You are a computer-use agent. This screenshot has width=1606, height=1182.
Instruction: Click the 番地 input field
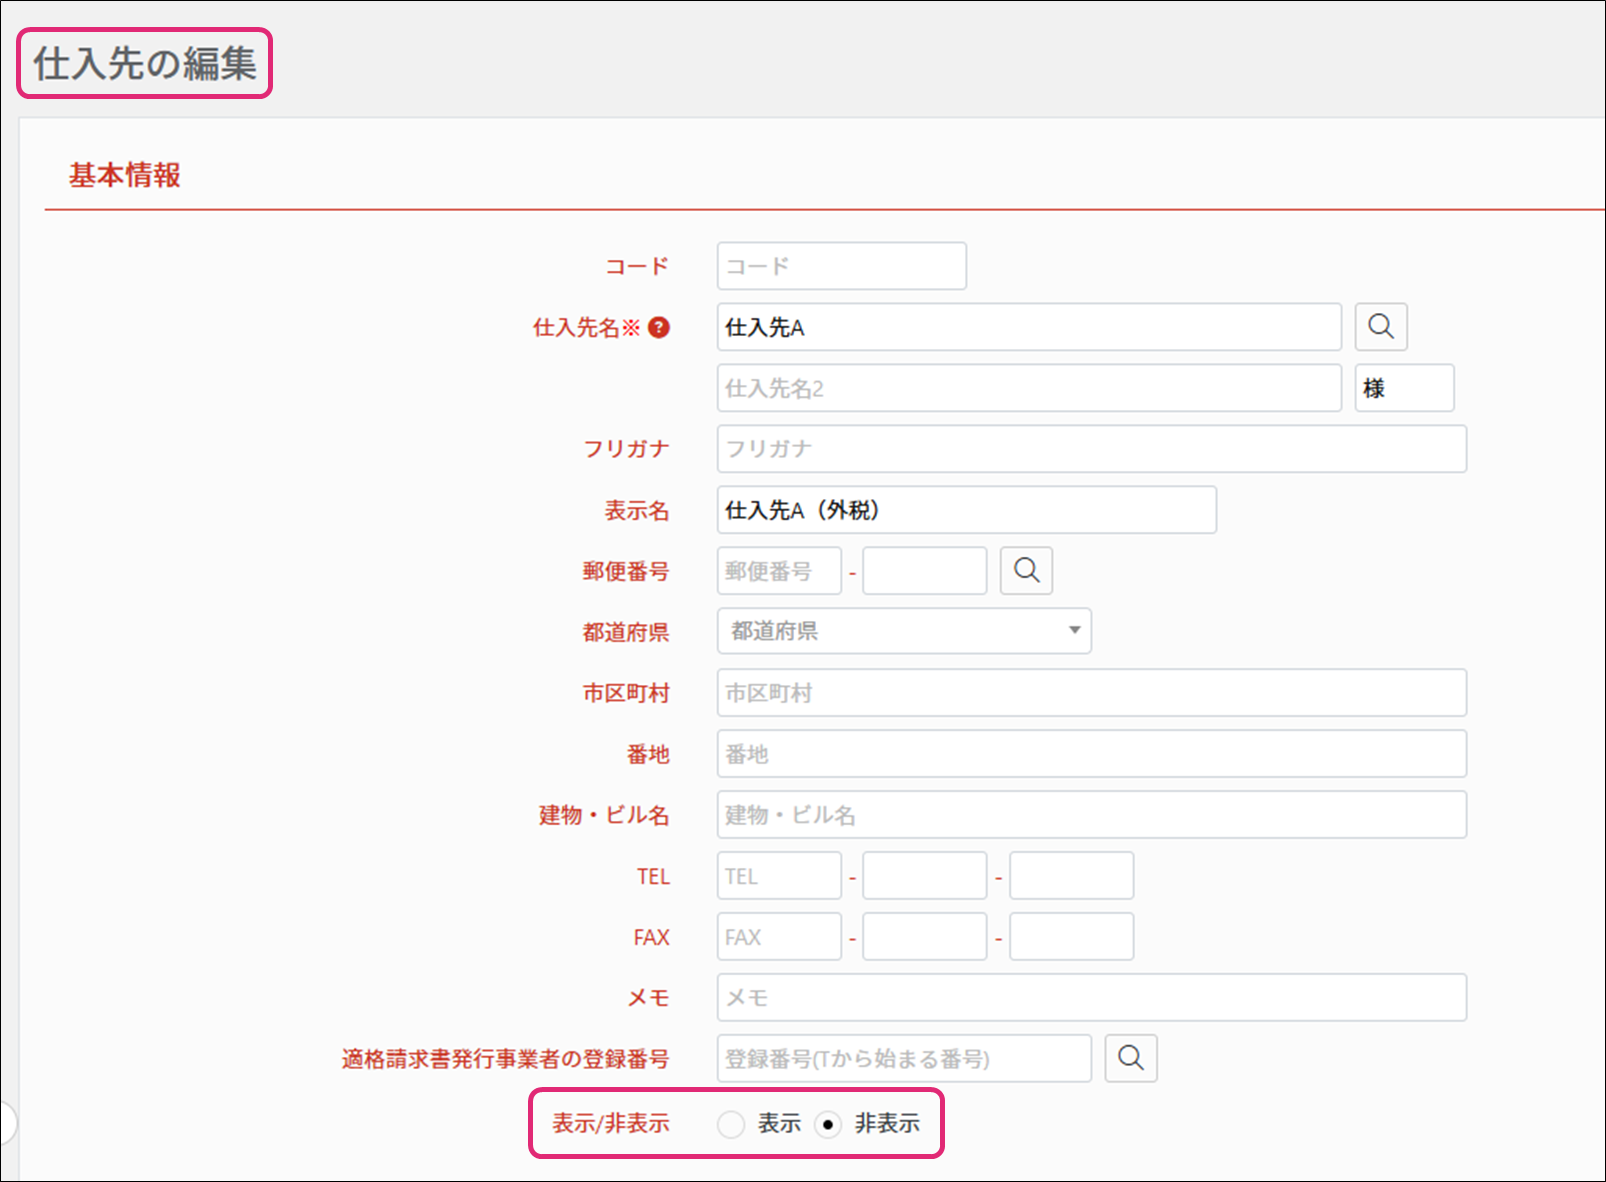[x=1091, y=754]
